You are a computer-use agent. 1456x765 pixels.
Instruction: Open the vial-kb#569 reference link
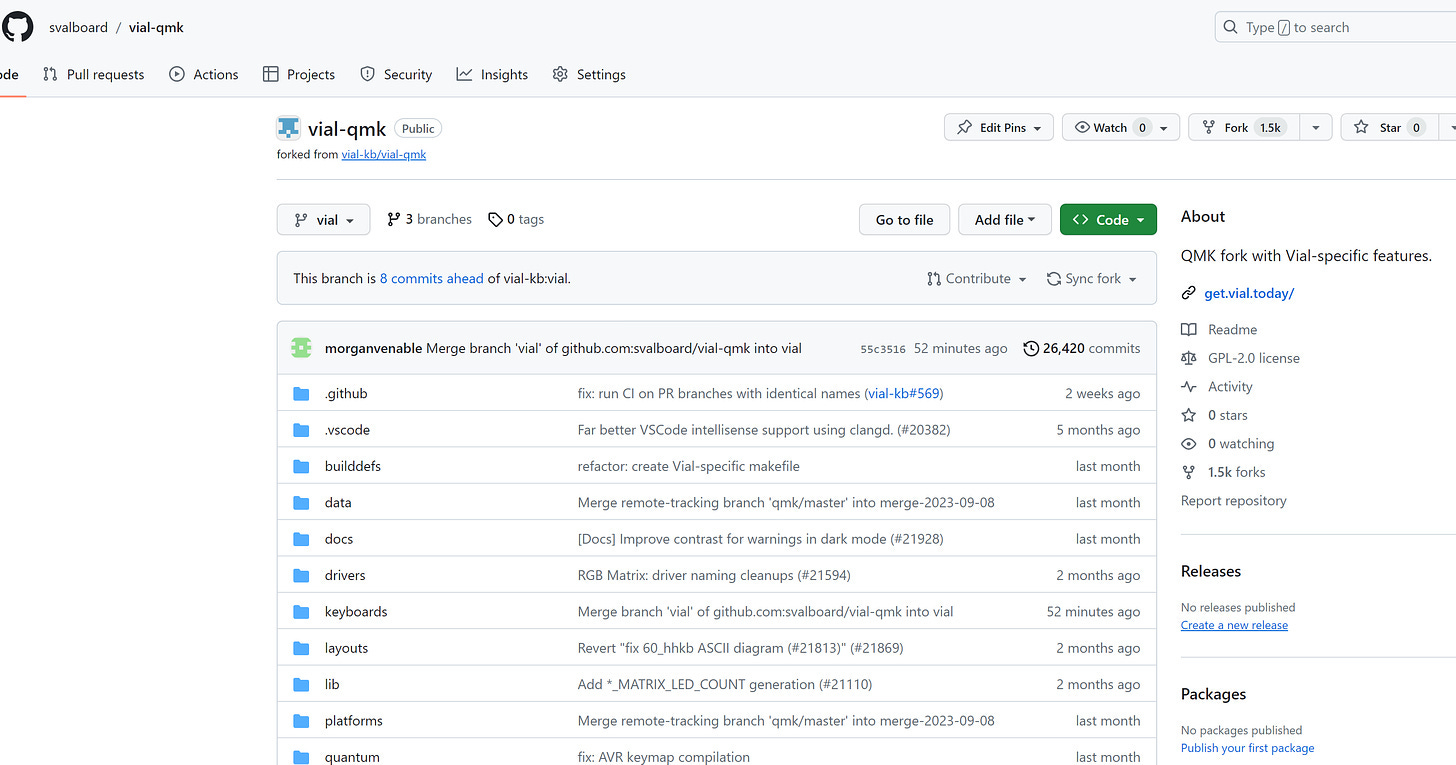point(903,394)
